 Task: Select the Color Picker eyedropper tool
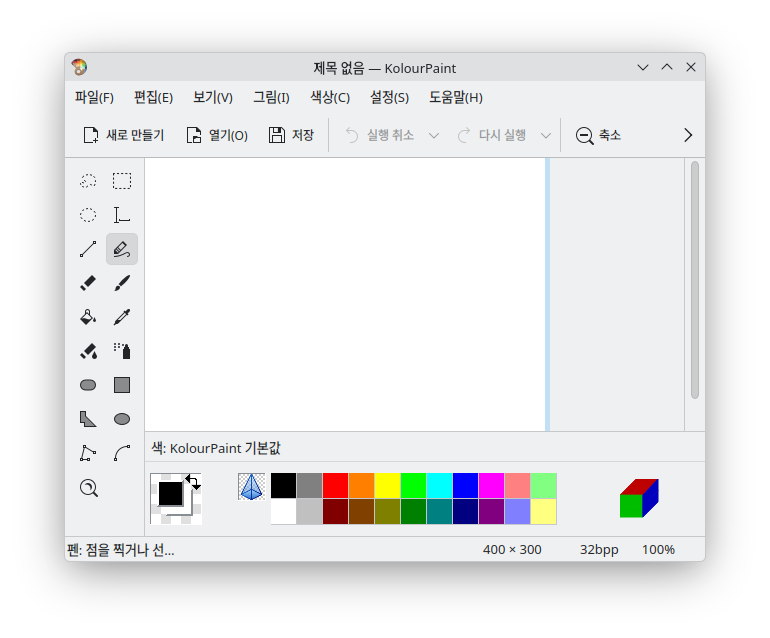pos(122,317)
